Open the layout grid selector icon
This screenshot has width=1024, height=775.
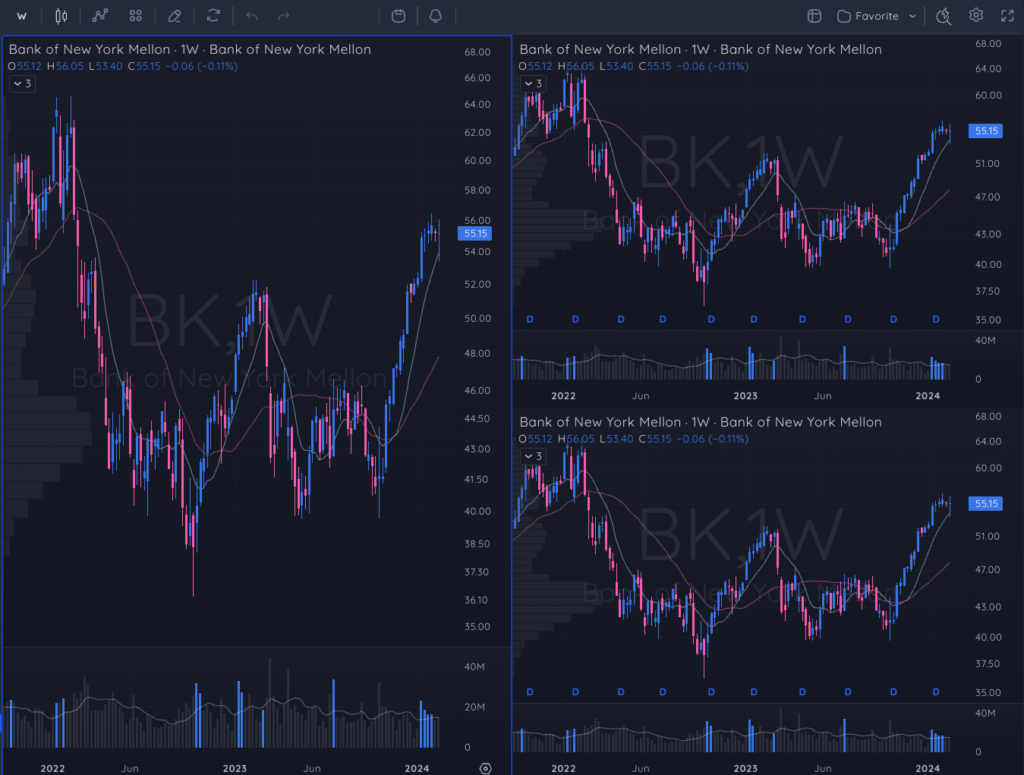[814, 16]
